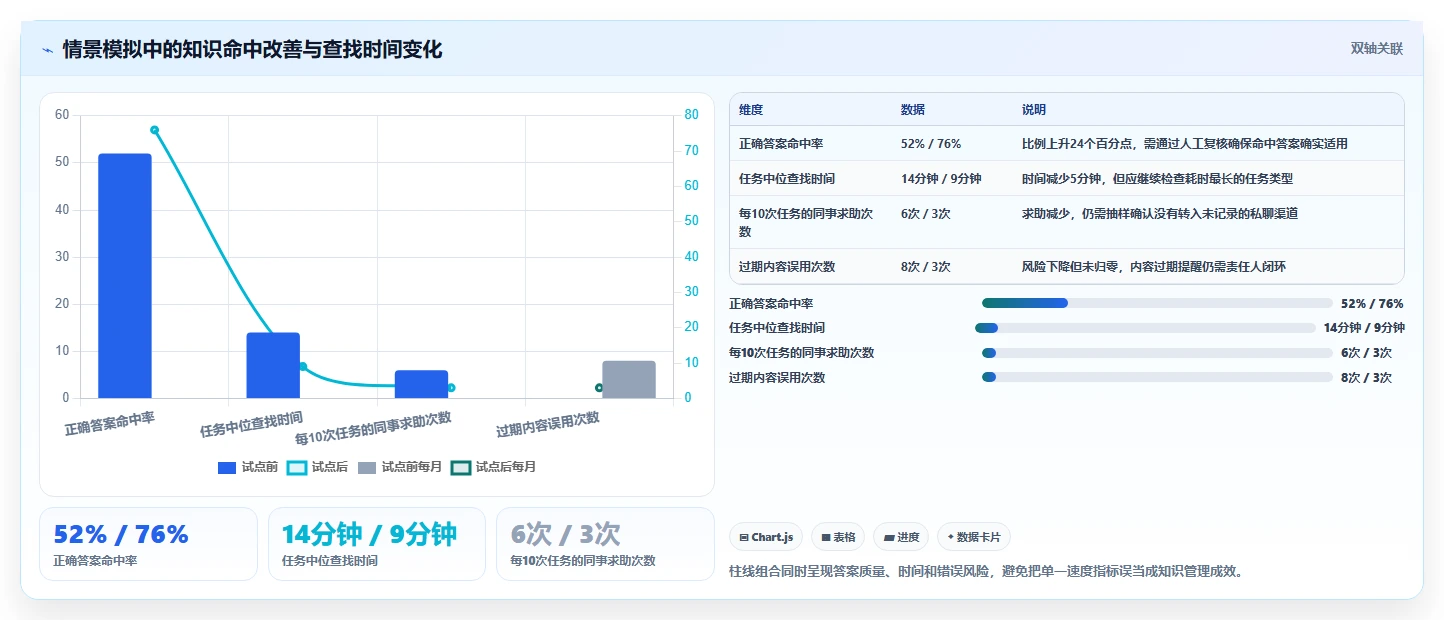This screenshot has width=1444, height=620.
Task: Click the 正确答案命中率 table row label
Action: pyautogui.click(x=781, y=144)
